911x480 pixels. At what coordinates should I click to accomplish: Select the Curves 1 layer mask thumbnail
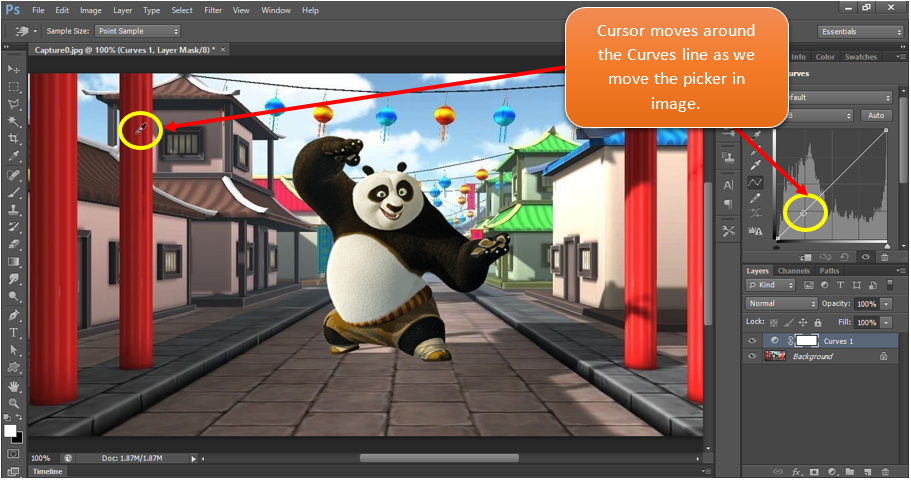pos(806,341)
